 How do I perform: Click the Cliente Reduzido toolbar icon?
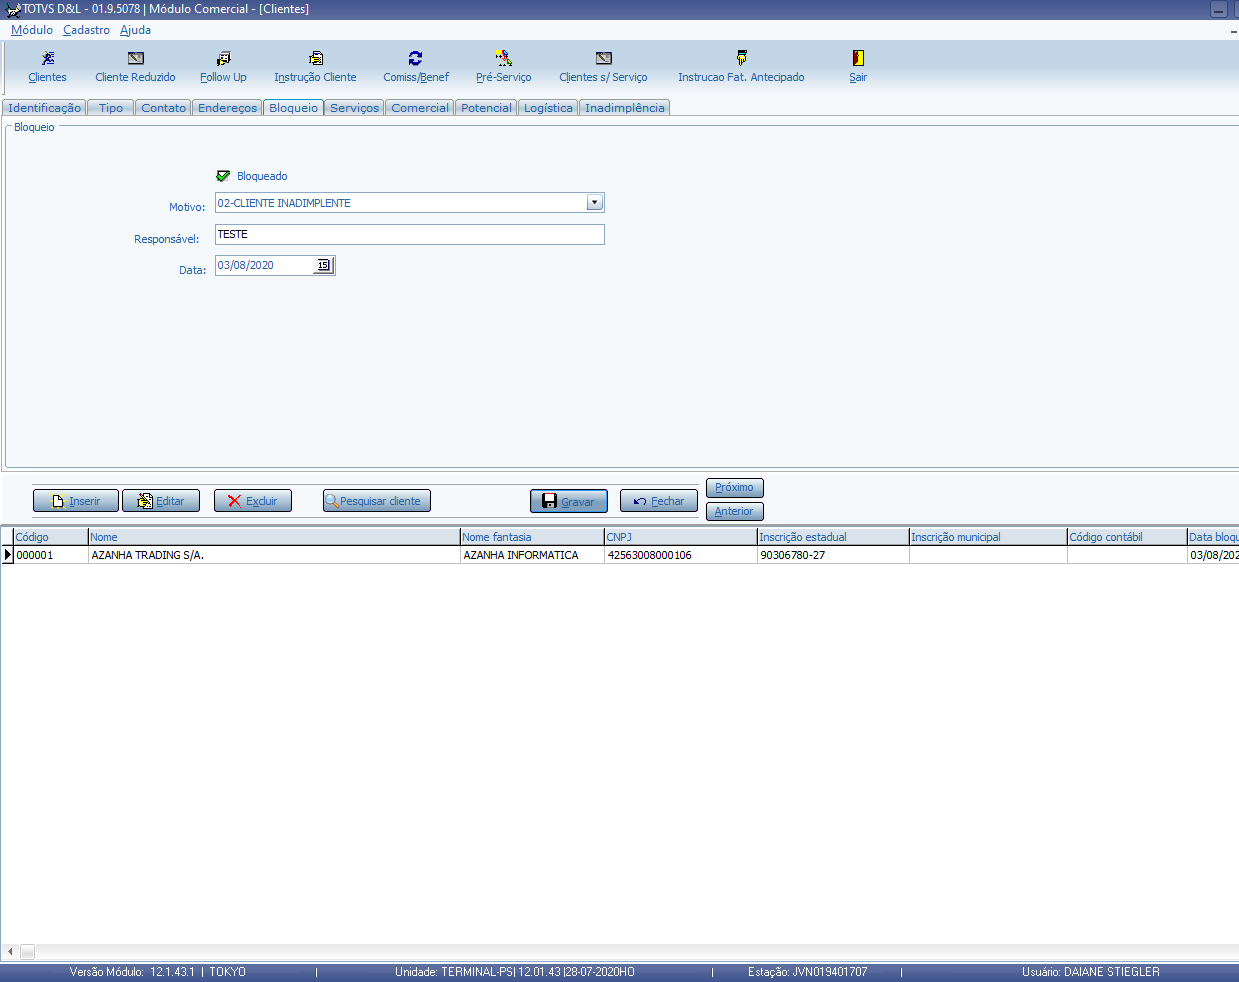135,59
